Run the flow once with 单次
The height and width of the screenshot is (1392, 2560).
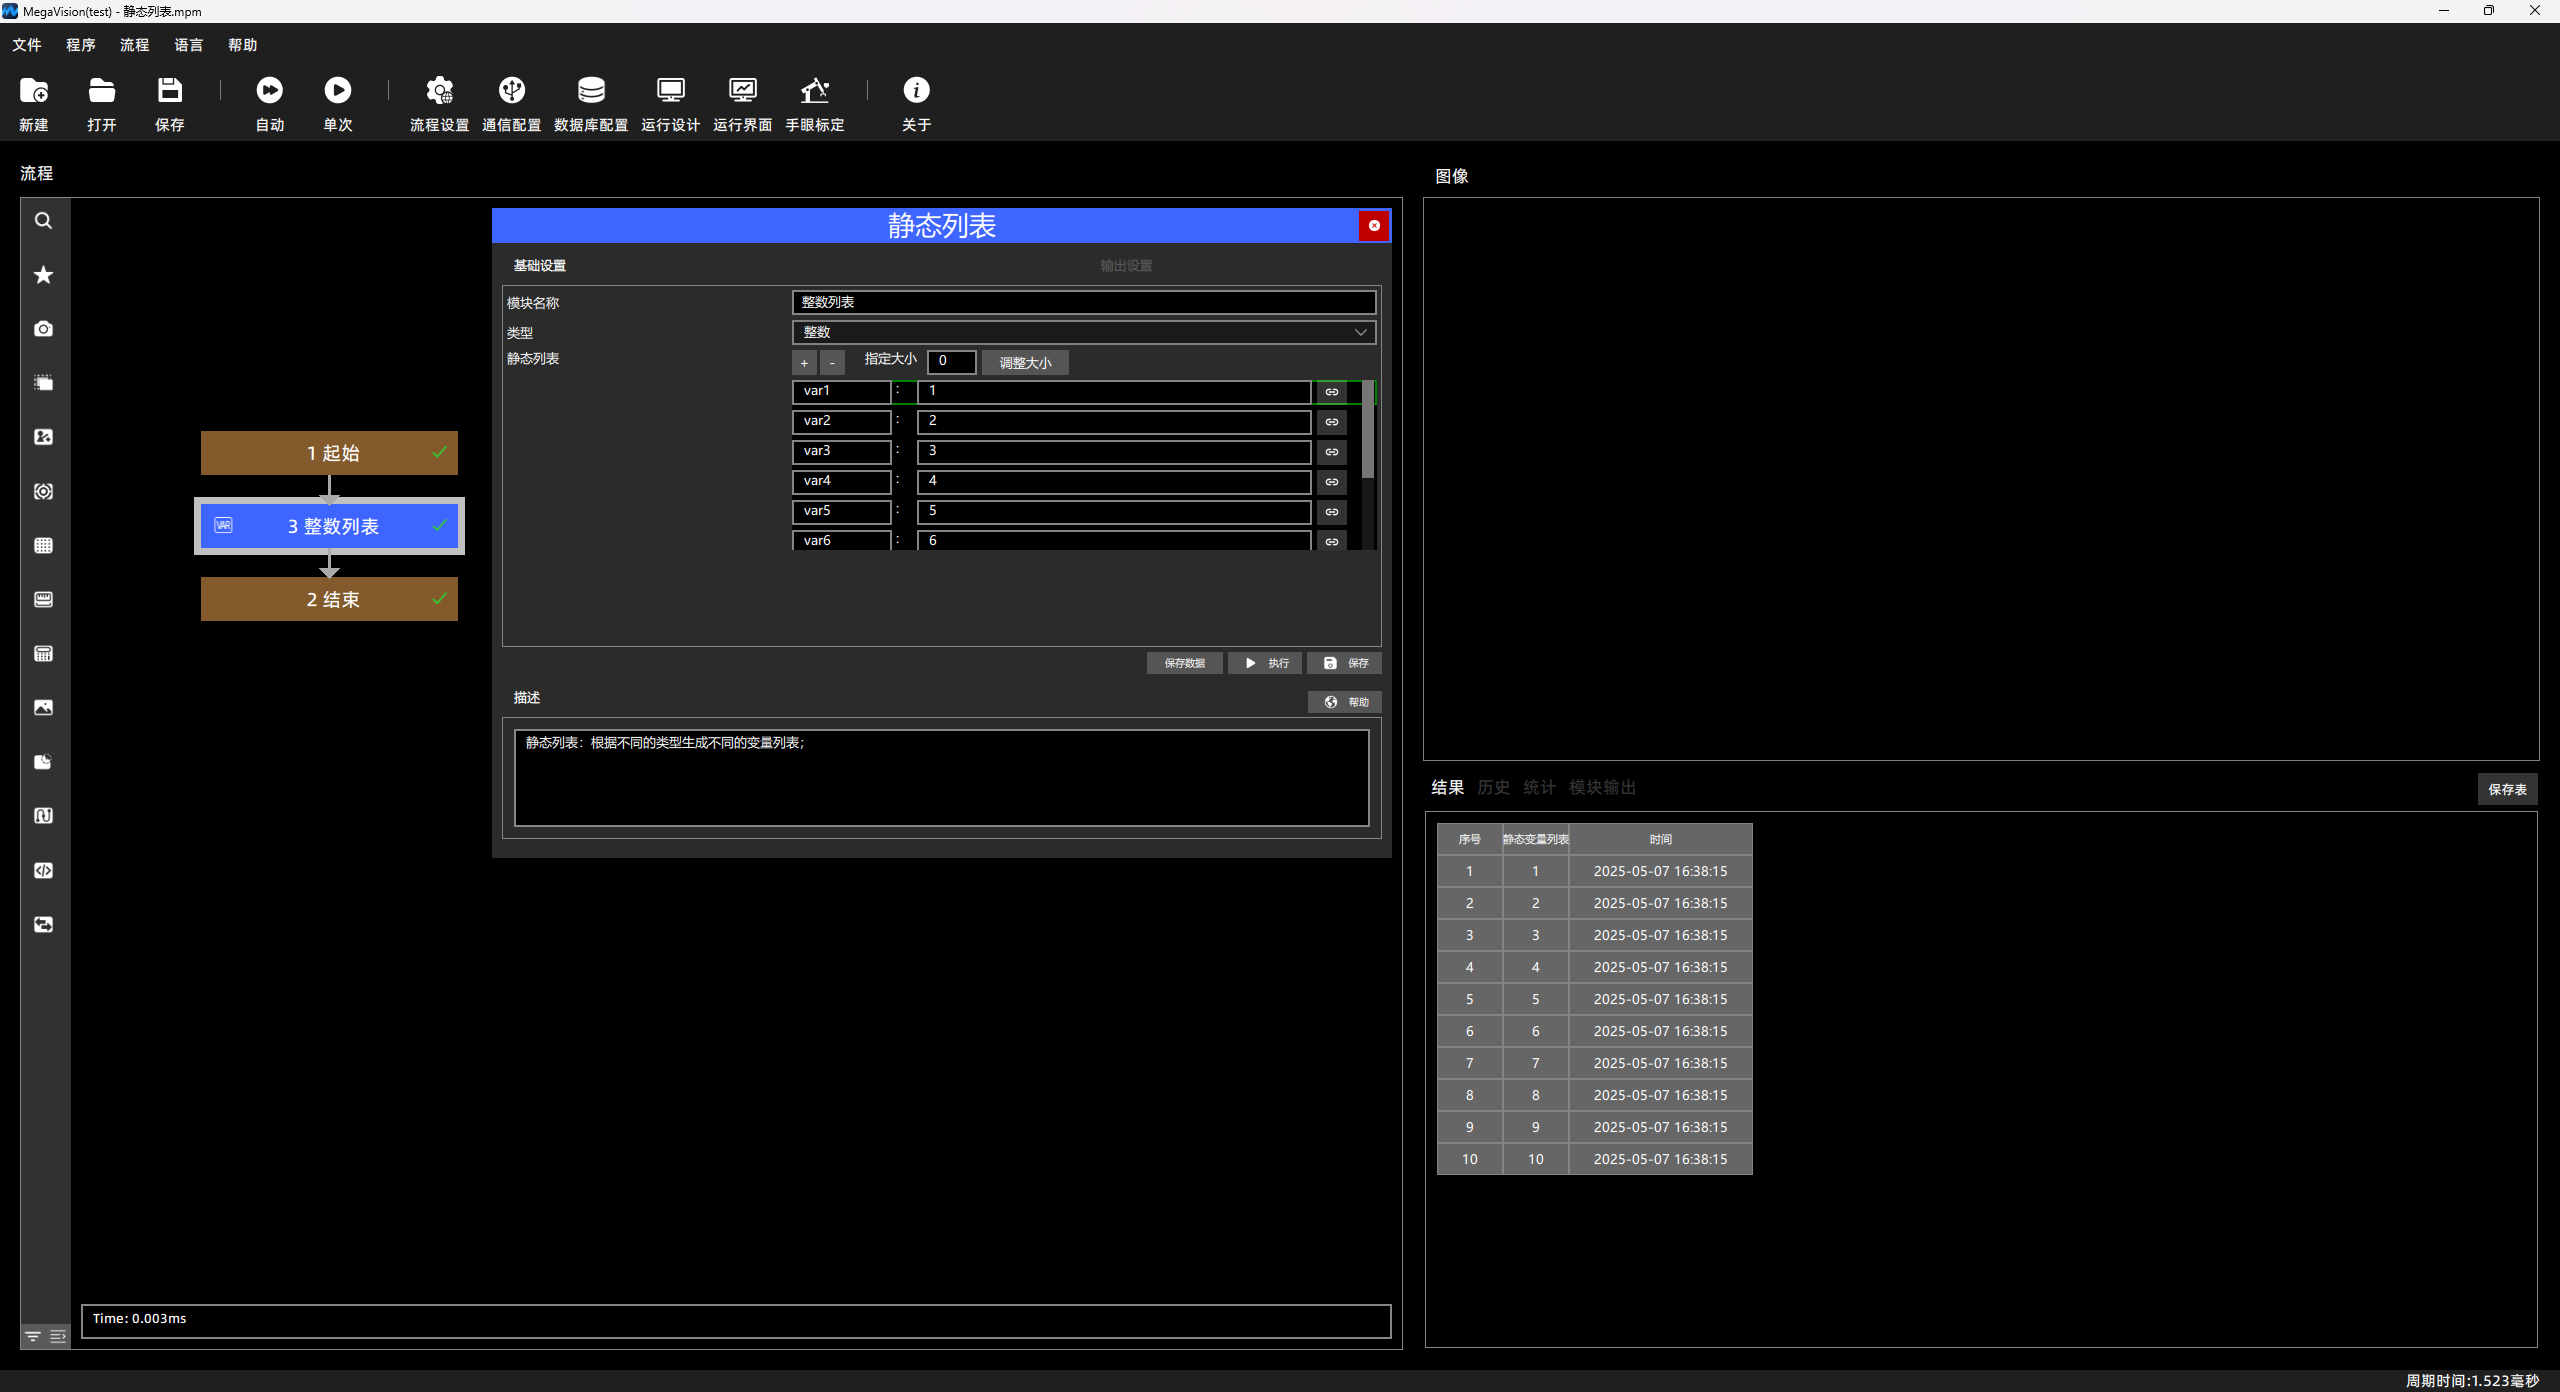coord(338,103)
